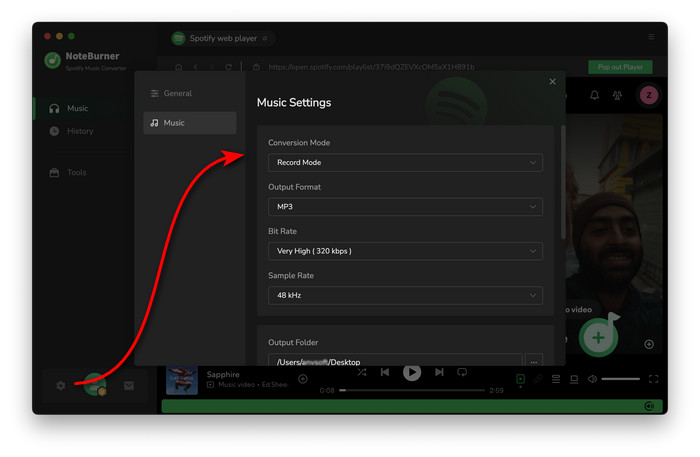Expand the Conversion Mode dropdown

[405, 162]
